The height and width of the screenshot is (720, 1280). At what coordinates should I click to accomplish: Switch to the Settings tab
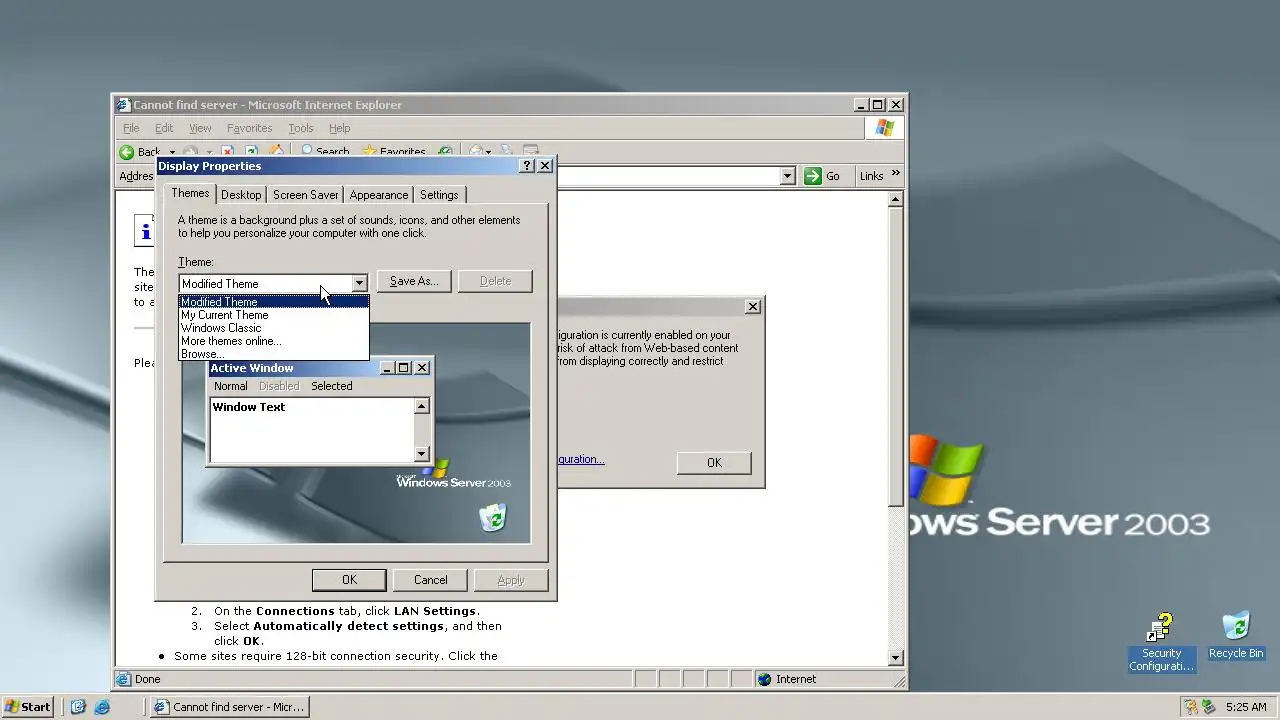(x=439, y=195)
